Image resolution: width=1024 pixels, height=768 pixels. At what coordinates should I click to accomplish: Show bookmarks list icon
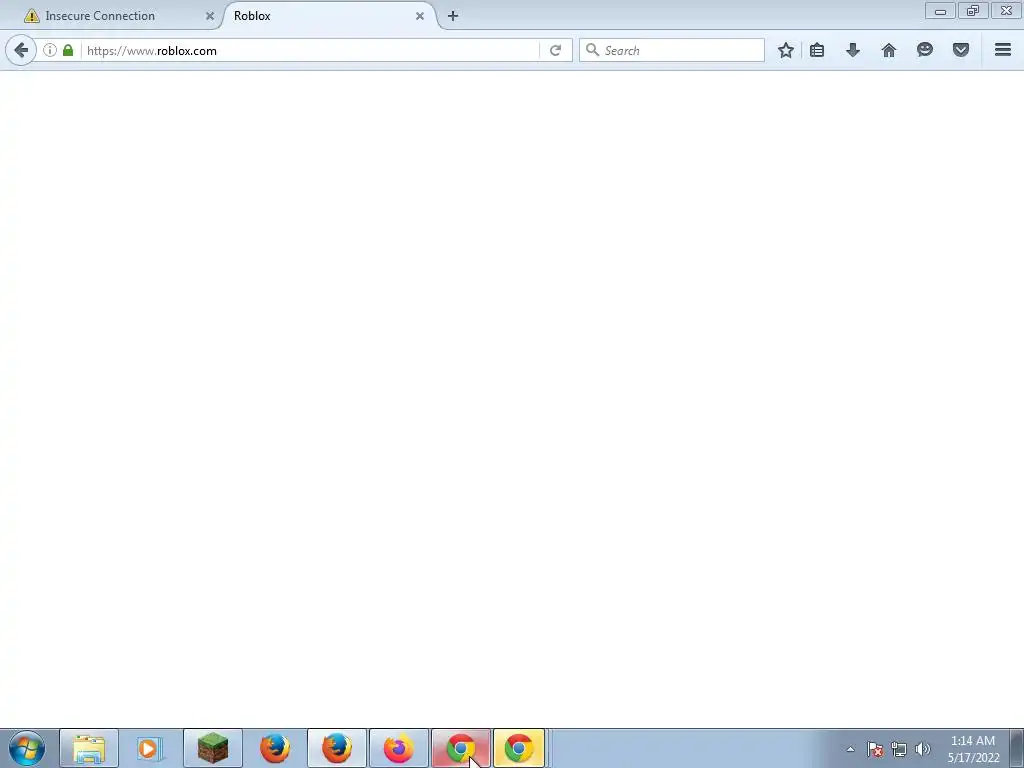point(817,50)
